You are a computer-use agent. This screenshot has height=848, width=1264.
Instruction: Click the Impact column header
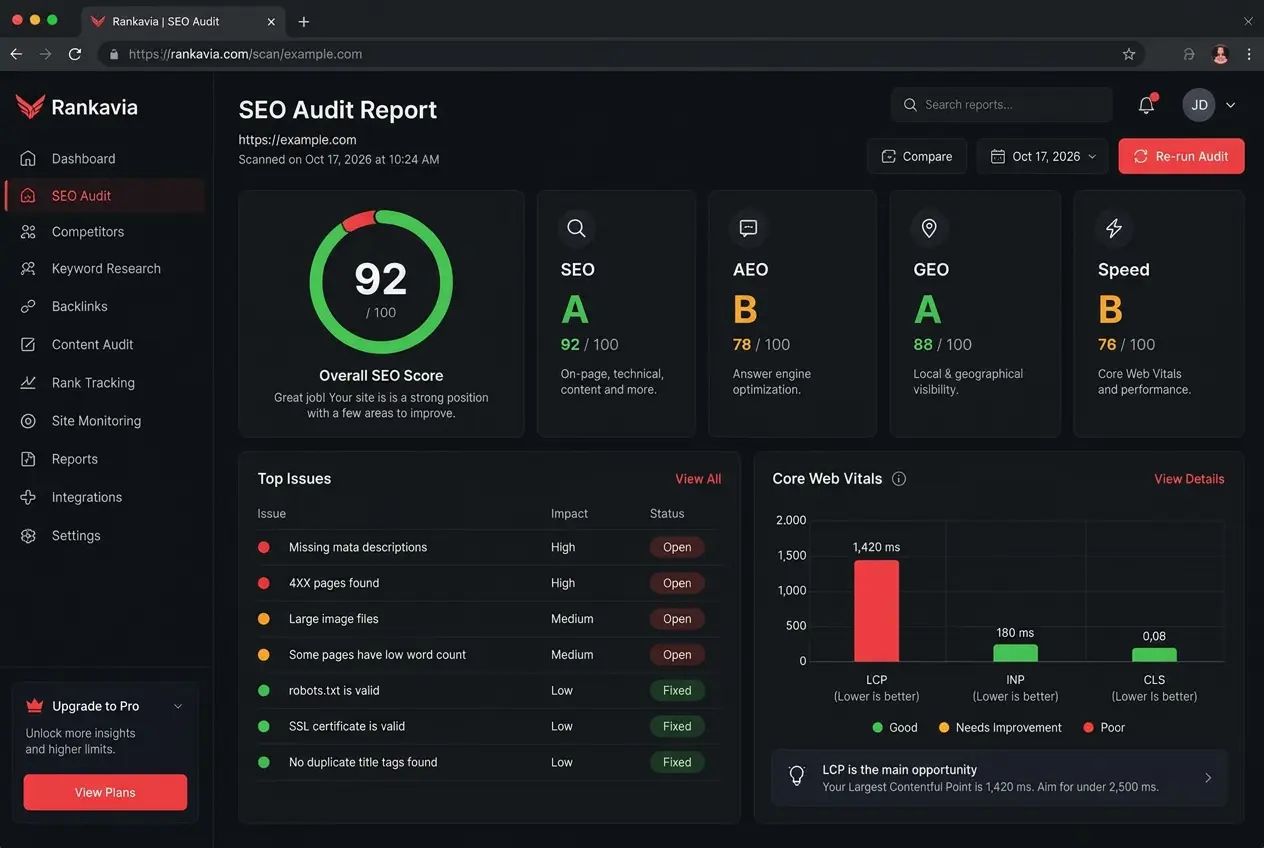pyautogui.click(x=569, y=514)
